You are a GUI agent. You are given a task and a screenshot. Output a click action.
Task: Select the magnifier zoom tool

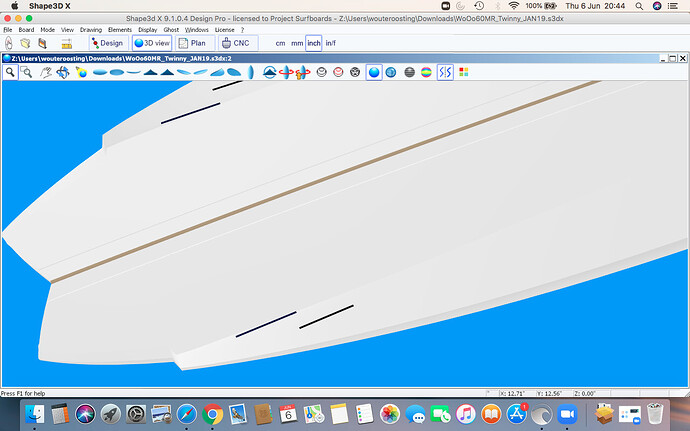pyautogui.click(x=11, y=73)
